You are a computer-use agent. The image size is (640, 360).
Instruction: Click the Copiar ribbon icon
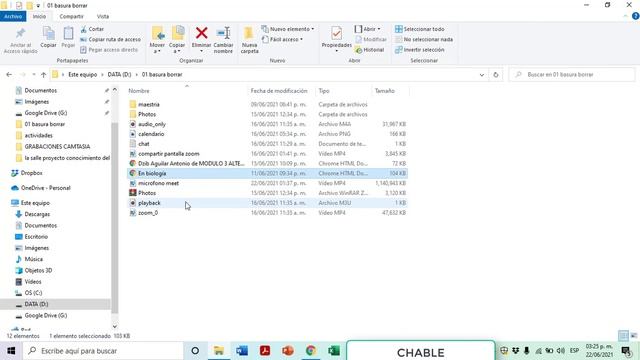[49, 34]
